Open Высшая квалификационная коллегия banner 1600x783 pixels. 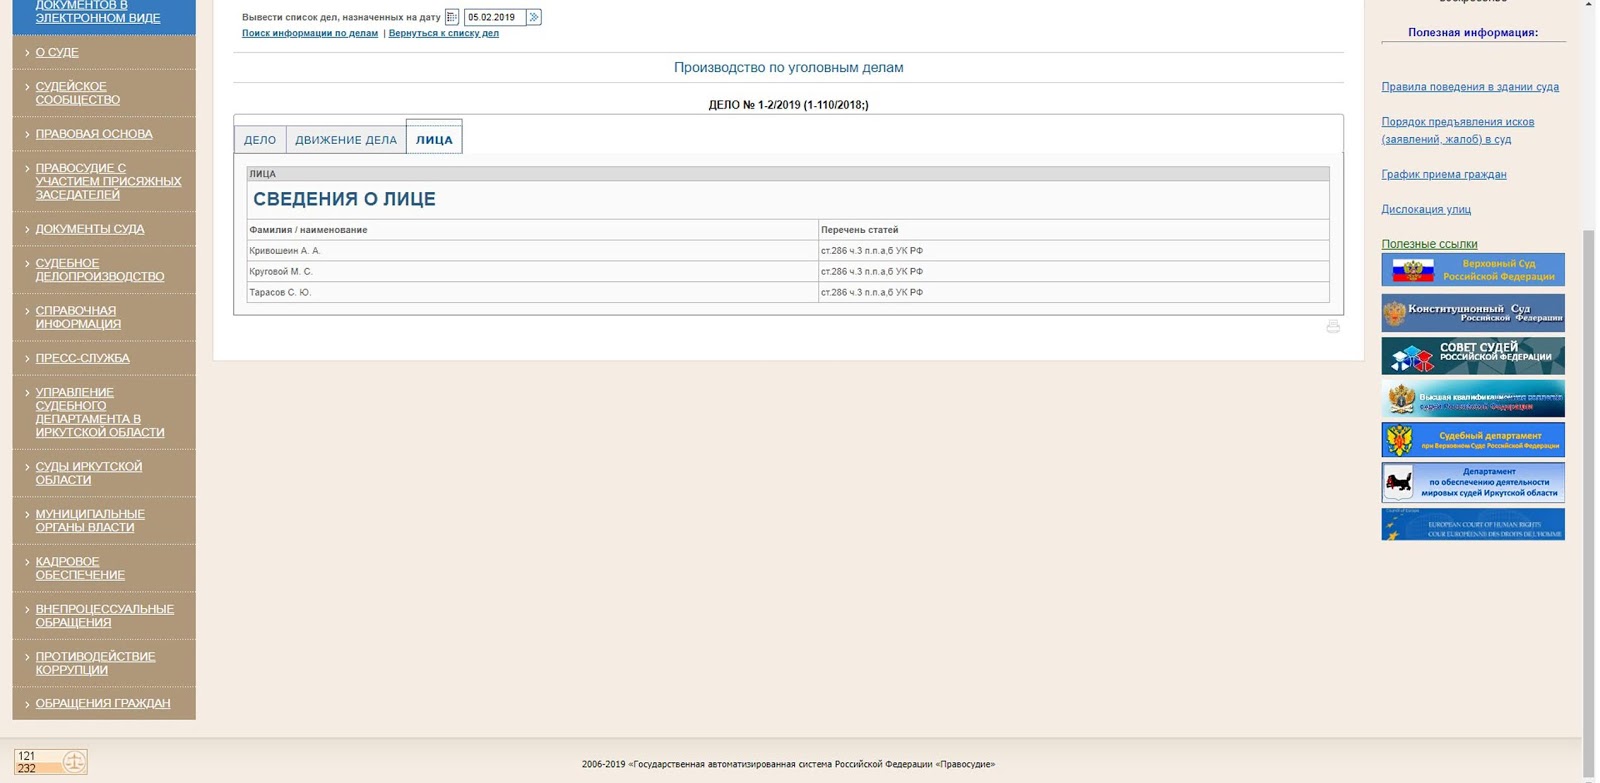click(x=1473, y=398)
